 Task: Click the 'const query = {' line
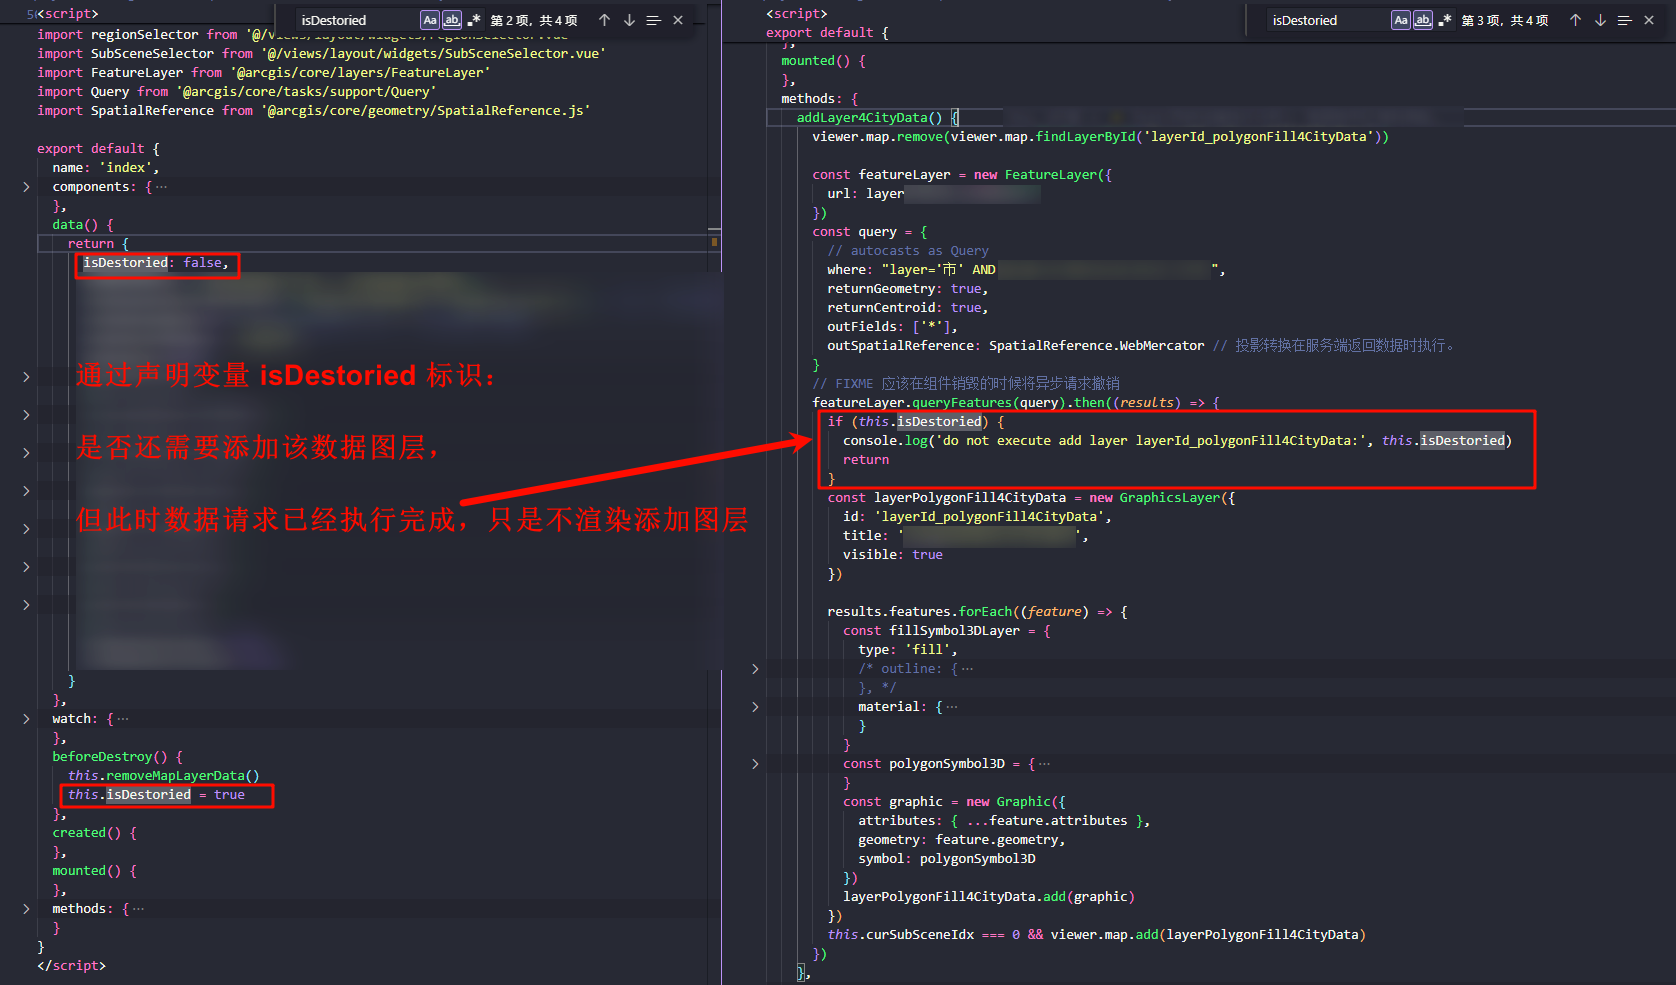coord(870,232)
